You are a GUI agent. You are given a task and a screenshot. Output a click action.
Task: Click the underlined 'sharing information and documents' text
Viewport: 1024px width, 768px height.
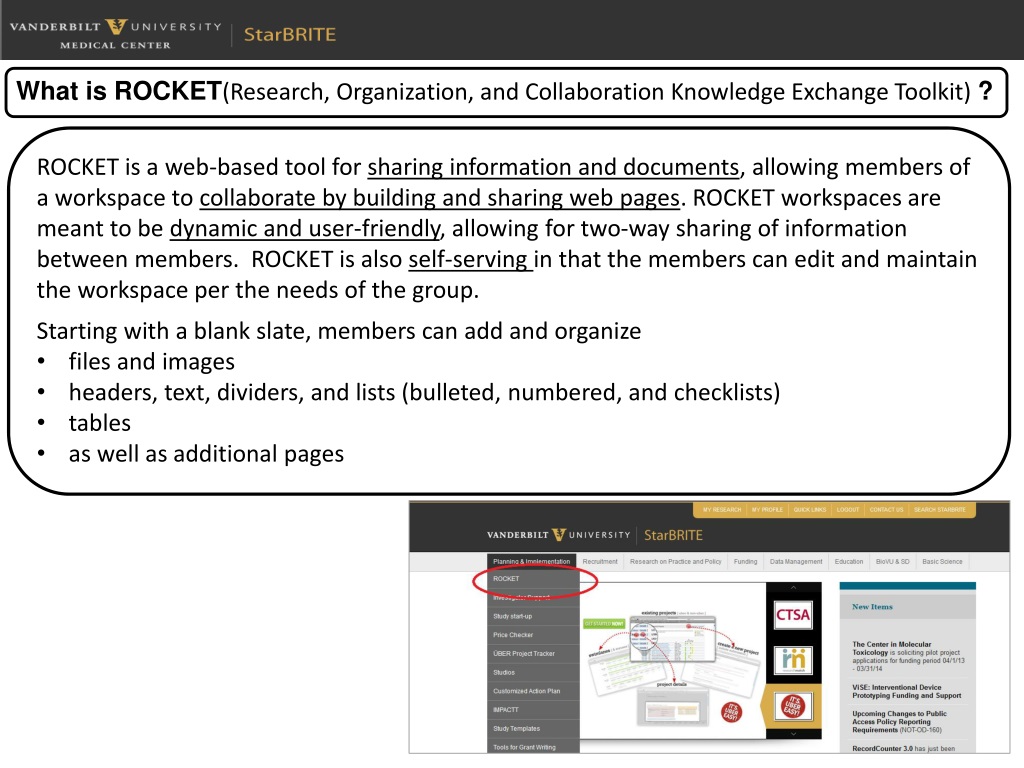pyautogui.click(x=553, y=167)
